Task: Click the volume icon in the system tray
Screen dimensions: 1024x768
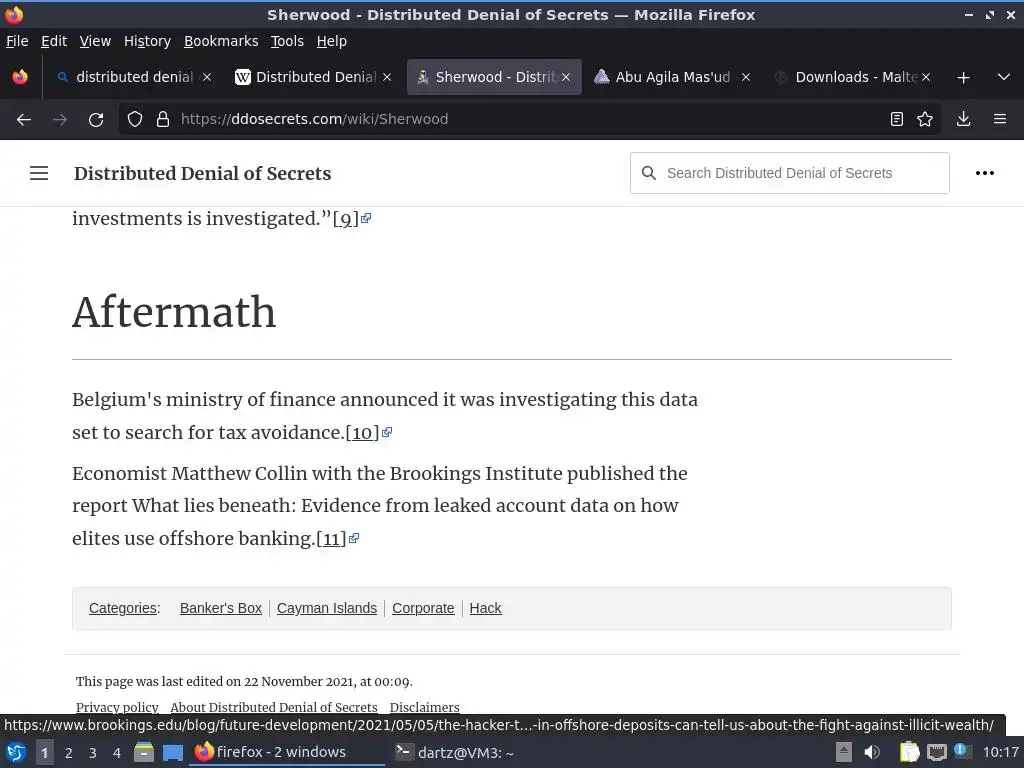Action: [x=872, y=752]
